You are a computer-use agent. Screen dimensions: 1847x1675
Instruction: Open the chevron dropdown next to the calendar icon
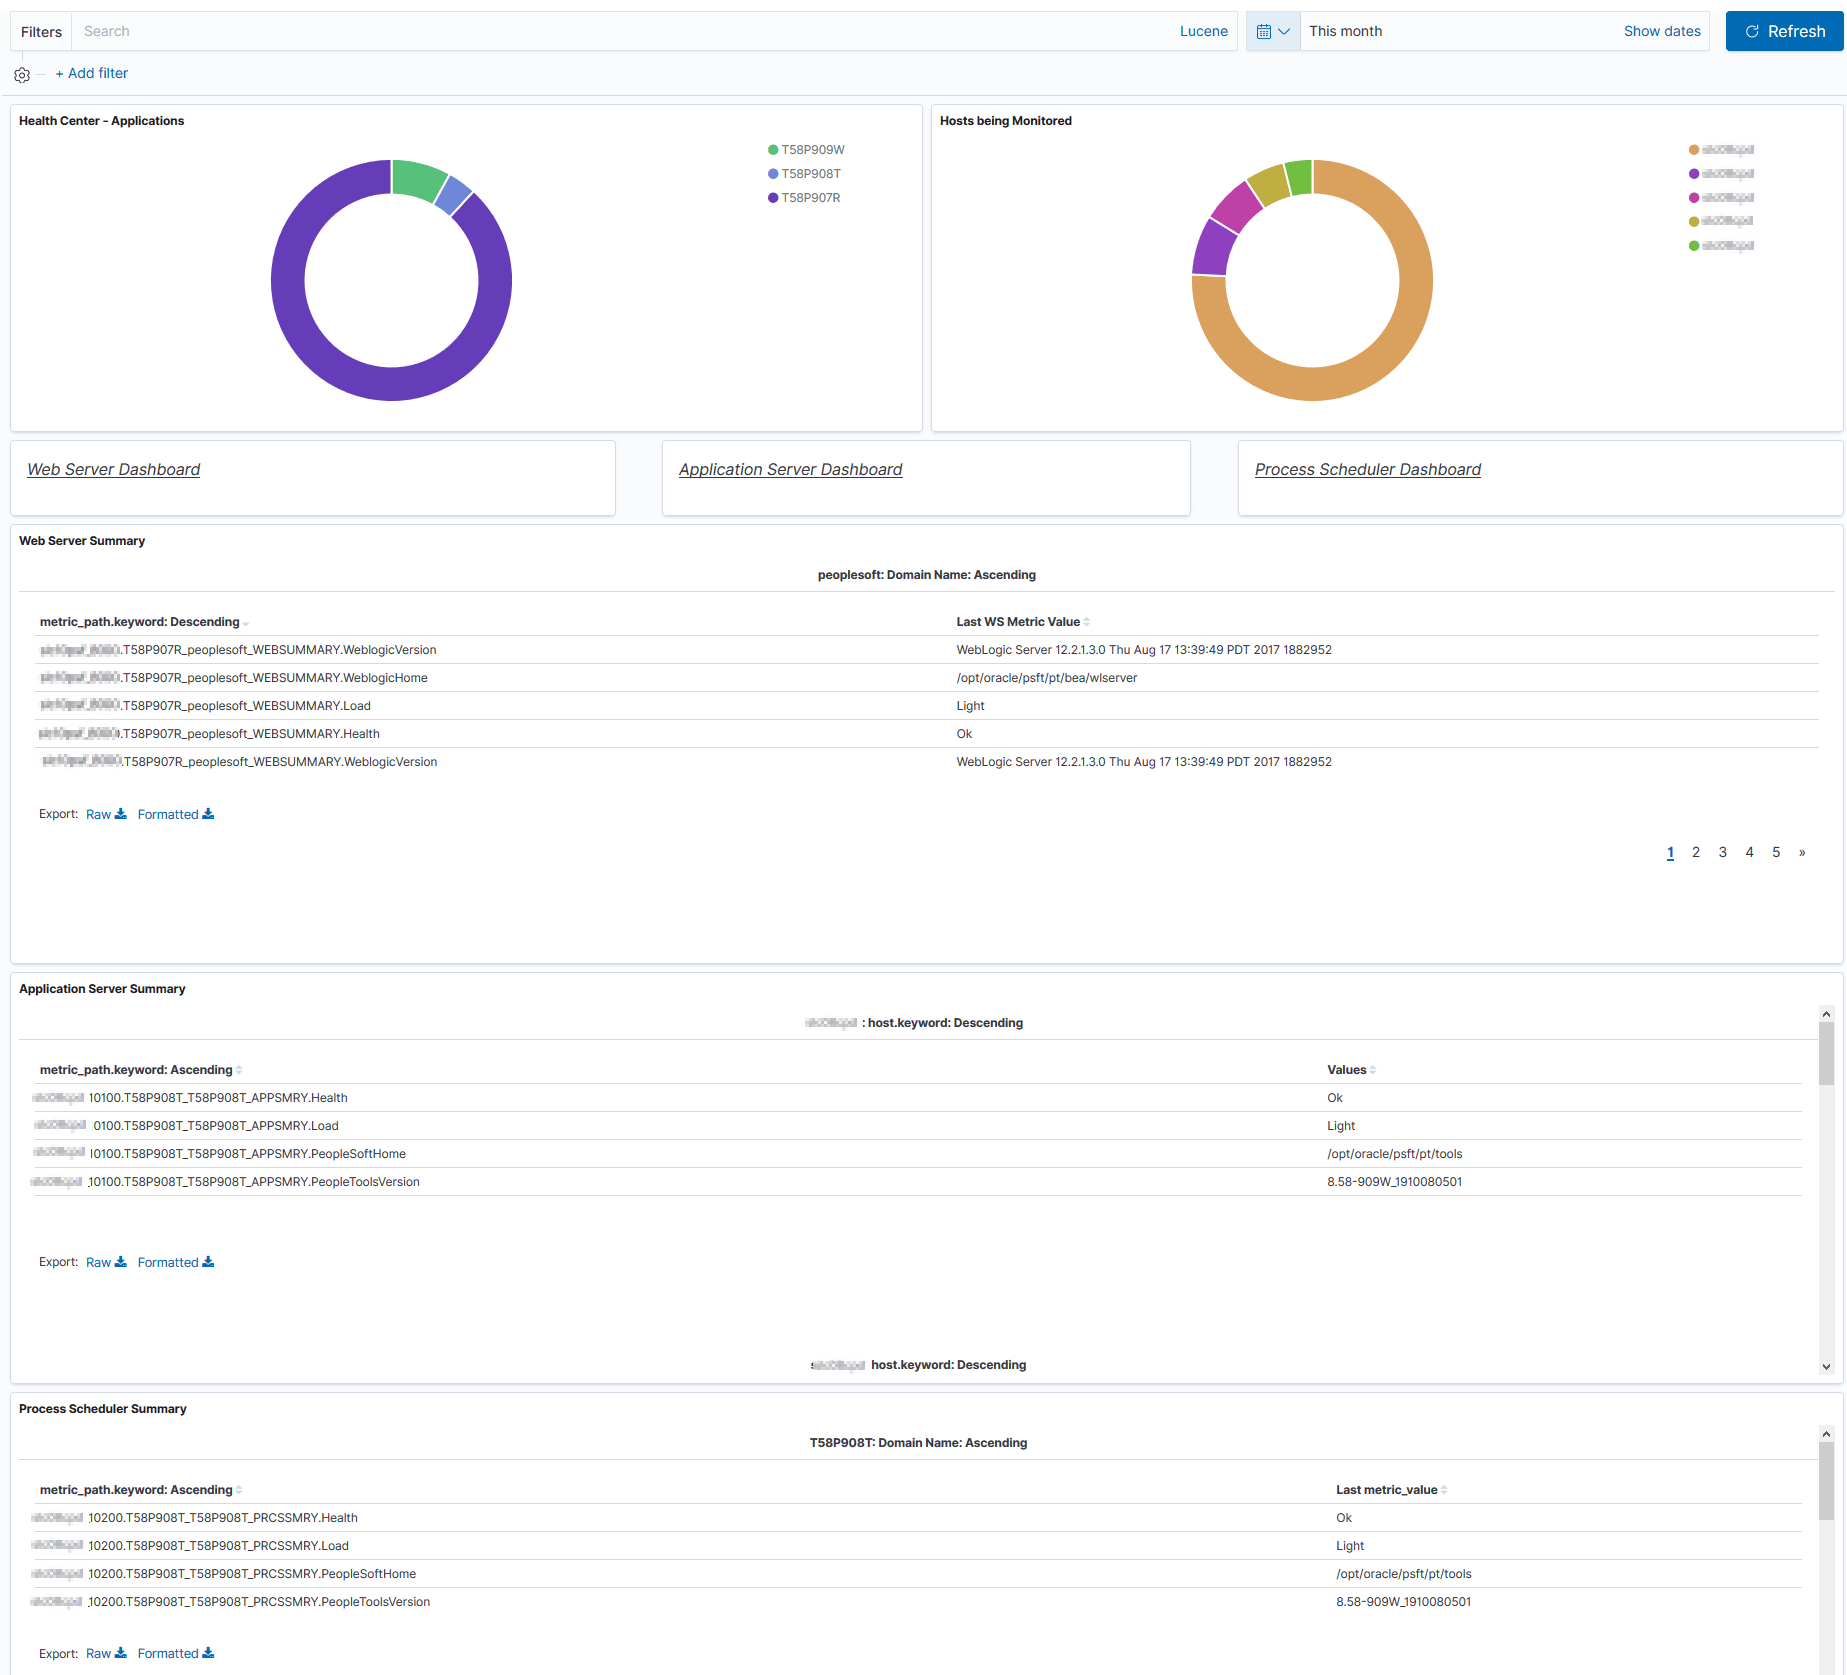(1286, 31)
